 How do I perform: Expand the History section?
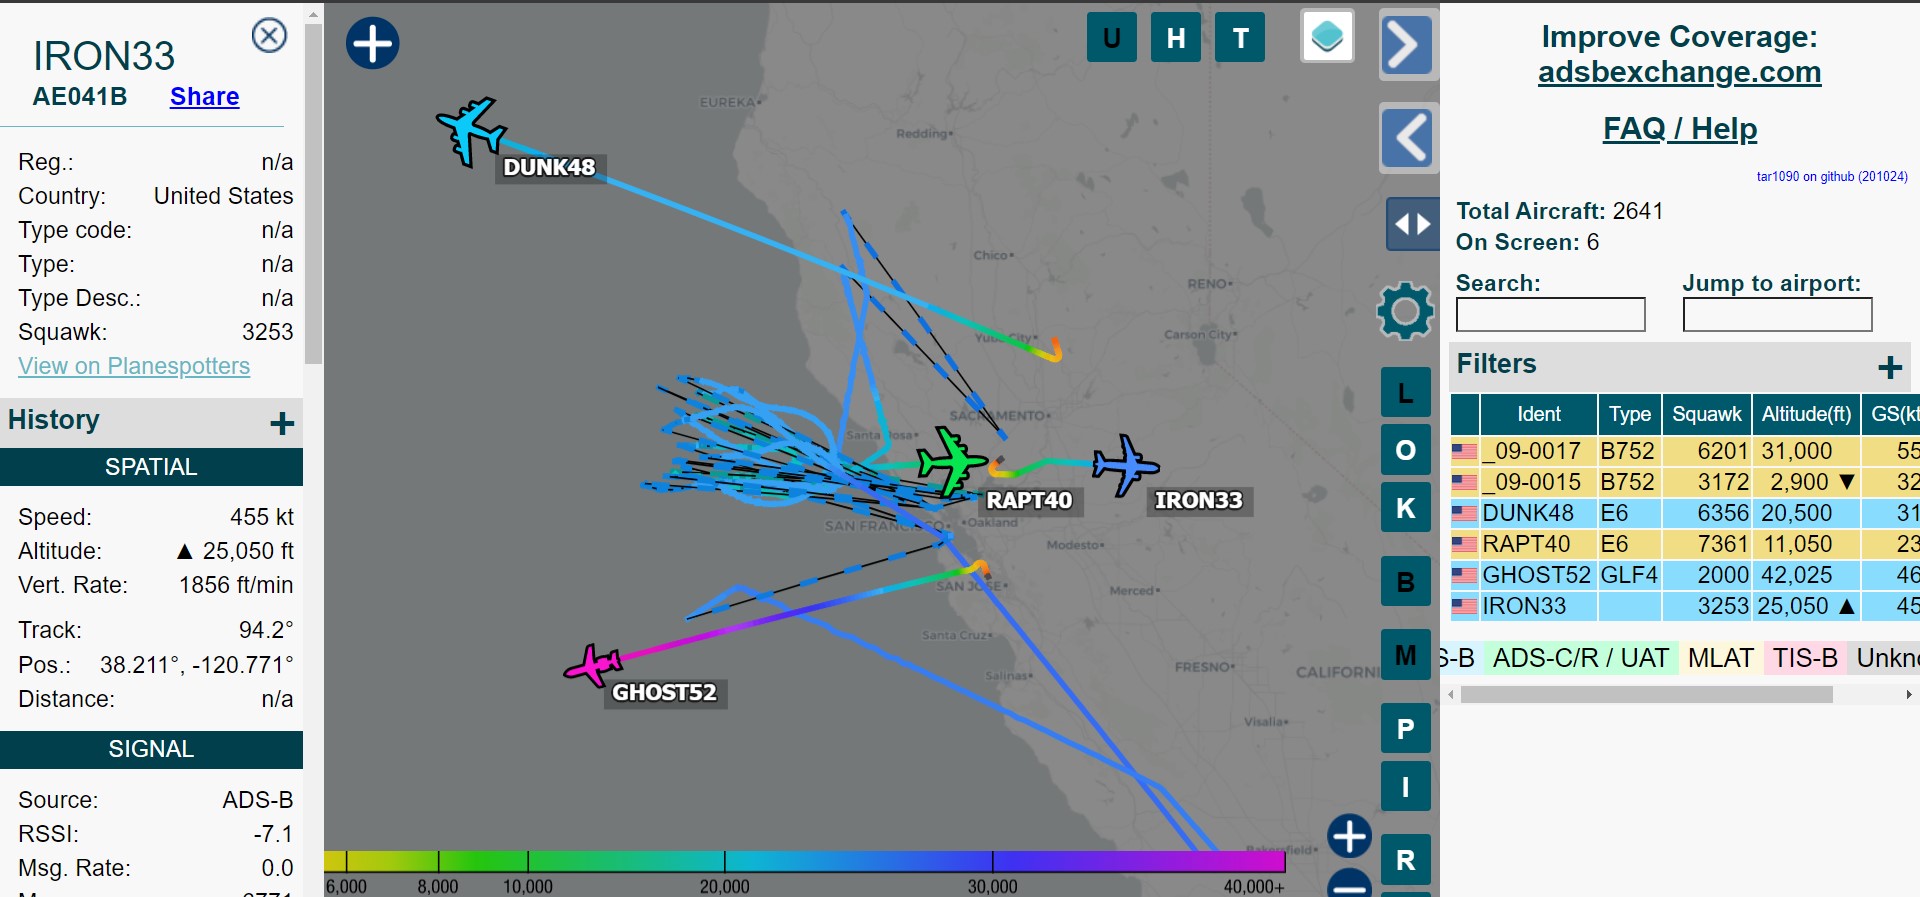pyautogui.click(x=281, y=423)
